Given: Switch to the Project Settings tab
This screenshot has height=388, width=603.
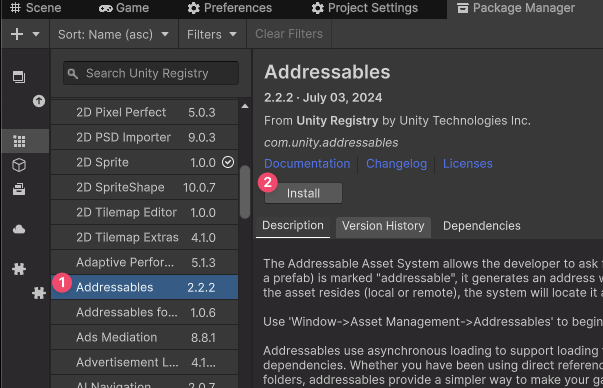Looking at the screenshot, I should (x=364, y=8).
